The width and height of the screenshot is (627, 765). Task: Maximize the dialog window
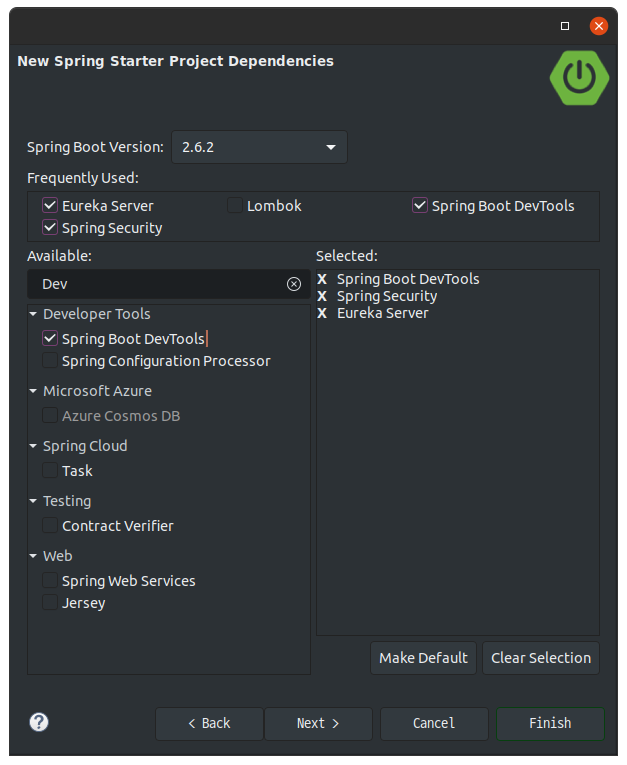click(x=565, y=26)
